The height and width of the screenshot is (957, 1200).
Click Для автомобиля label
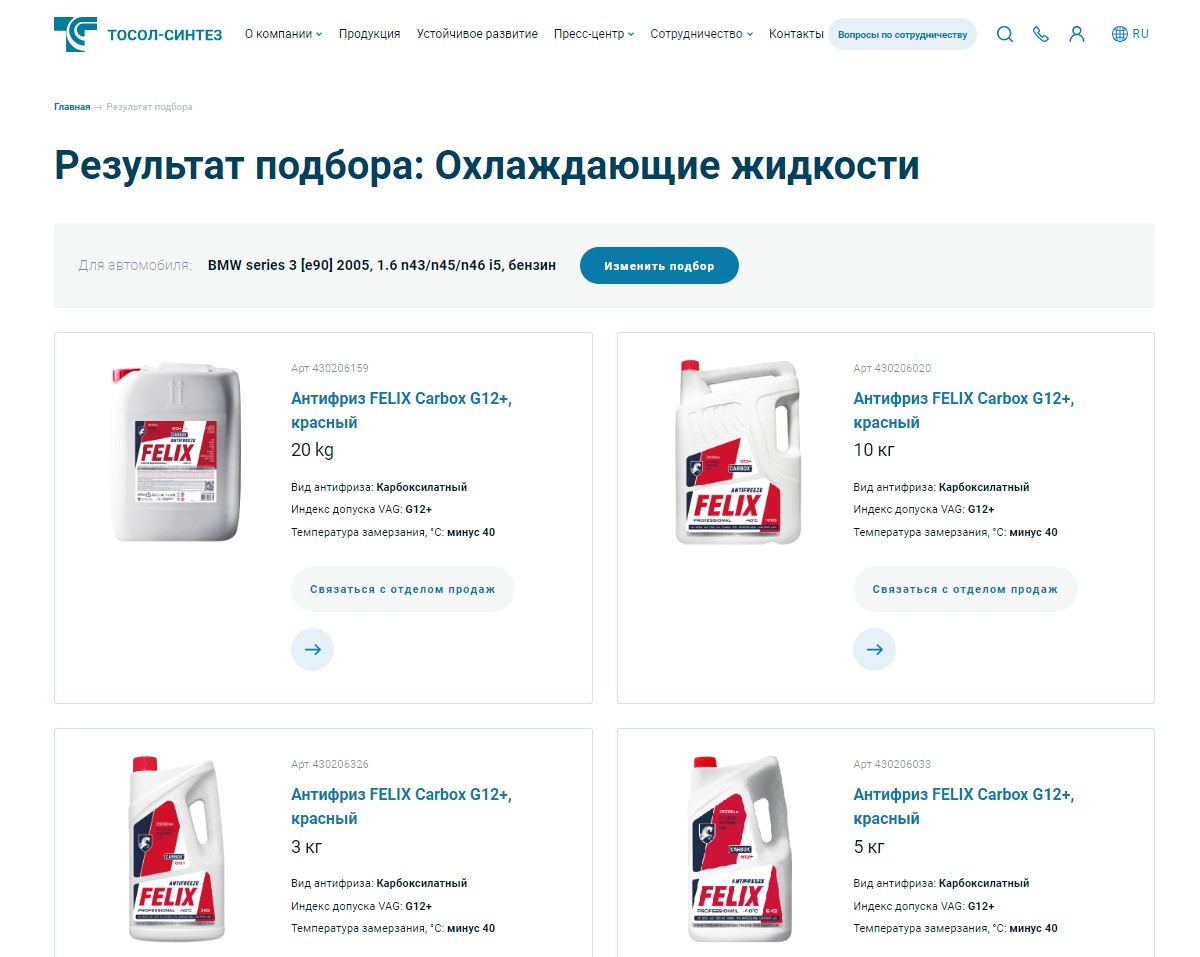click(134, 266)
